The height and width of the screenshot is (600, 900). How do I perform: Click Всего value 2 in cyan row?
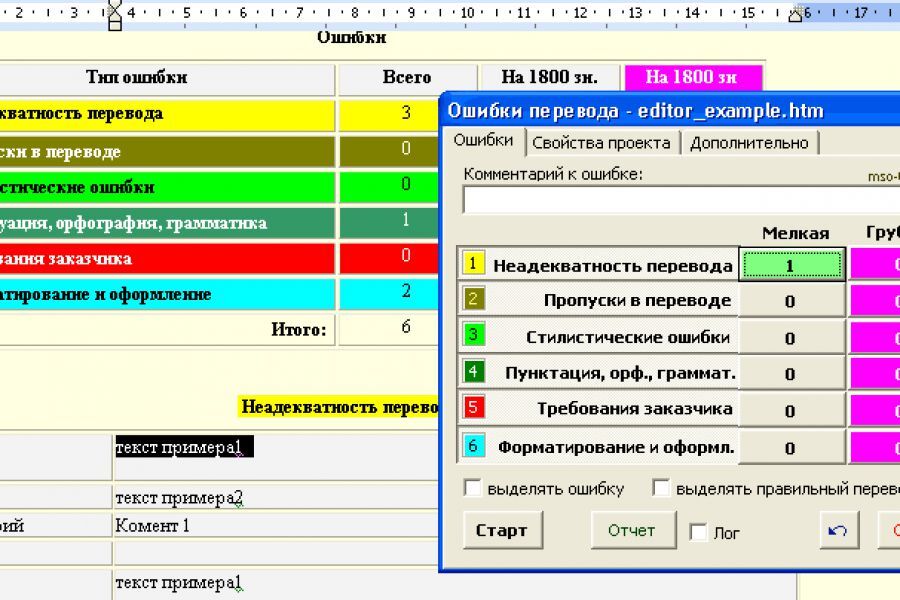[x=406, y=291]
